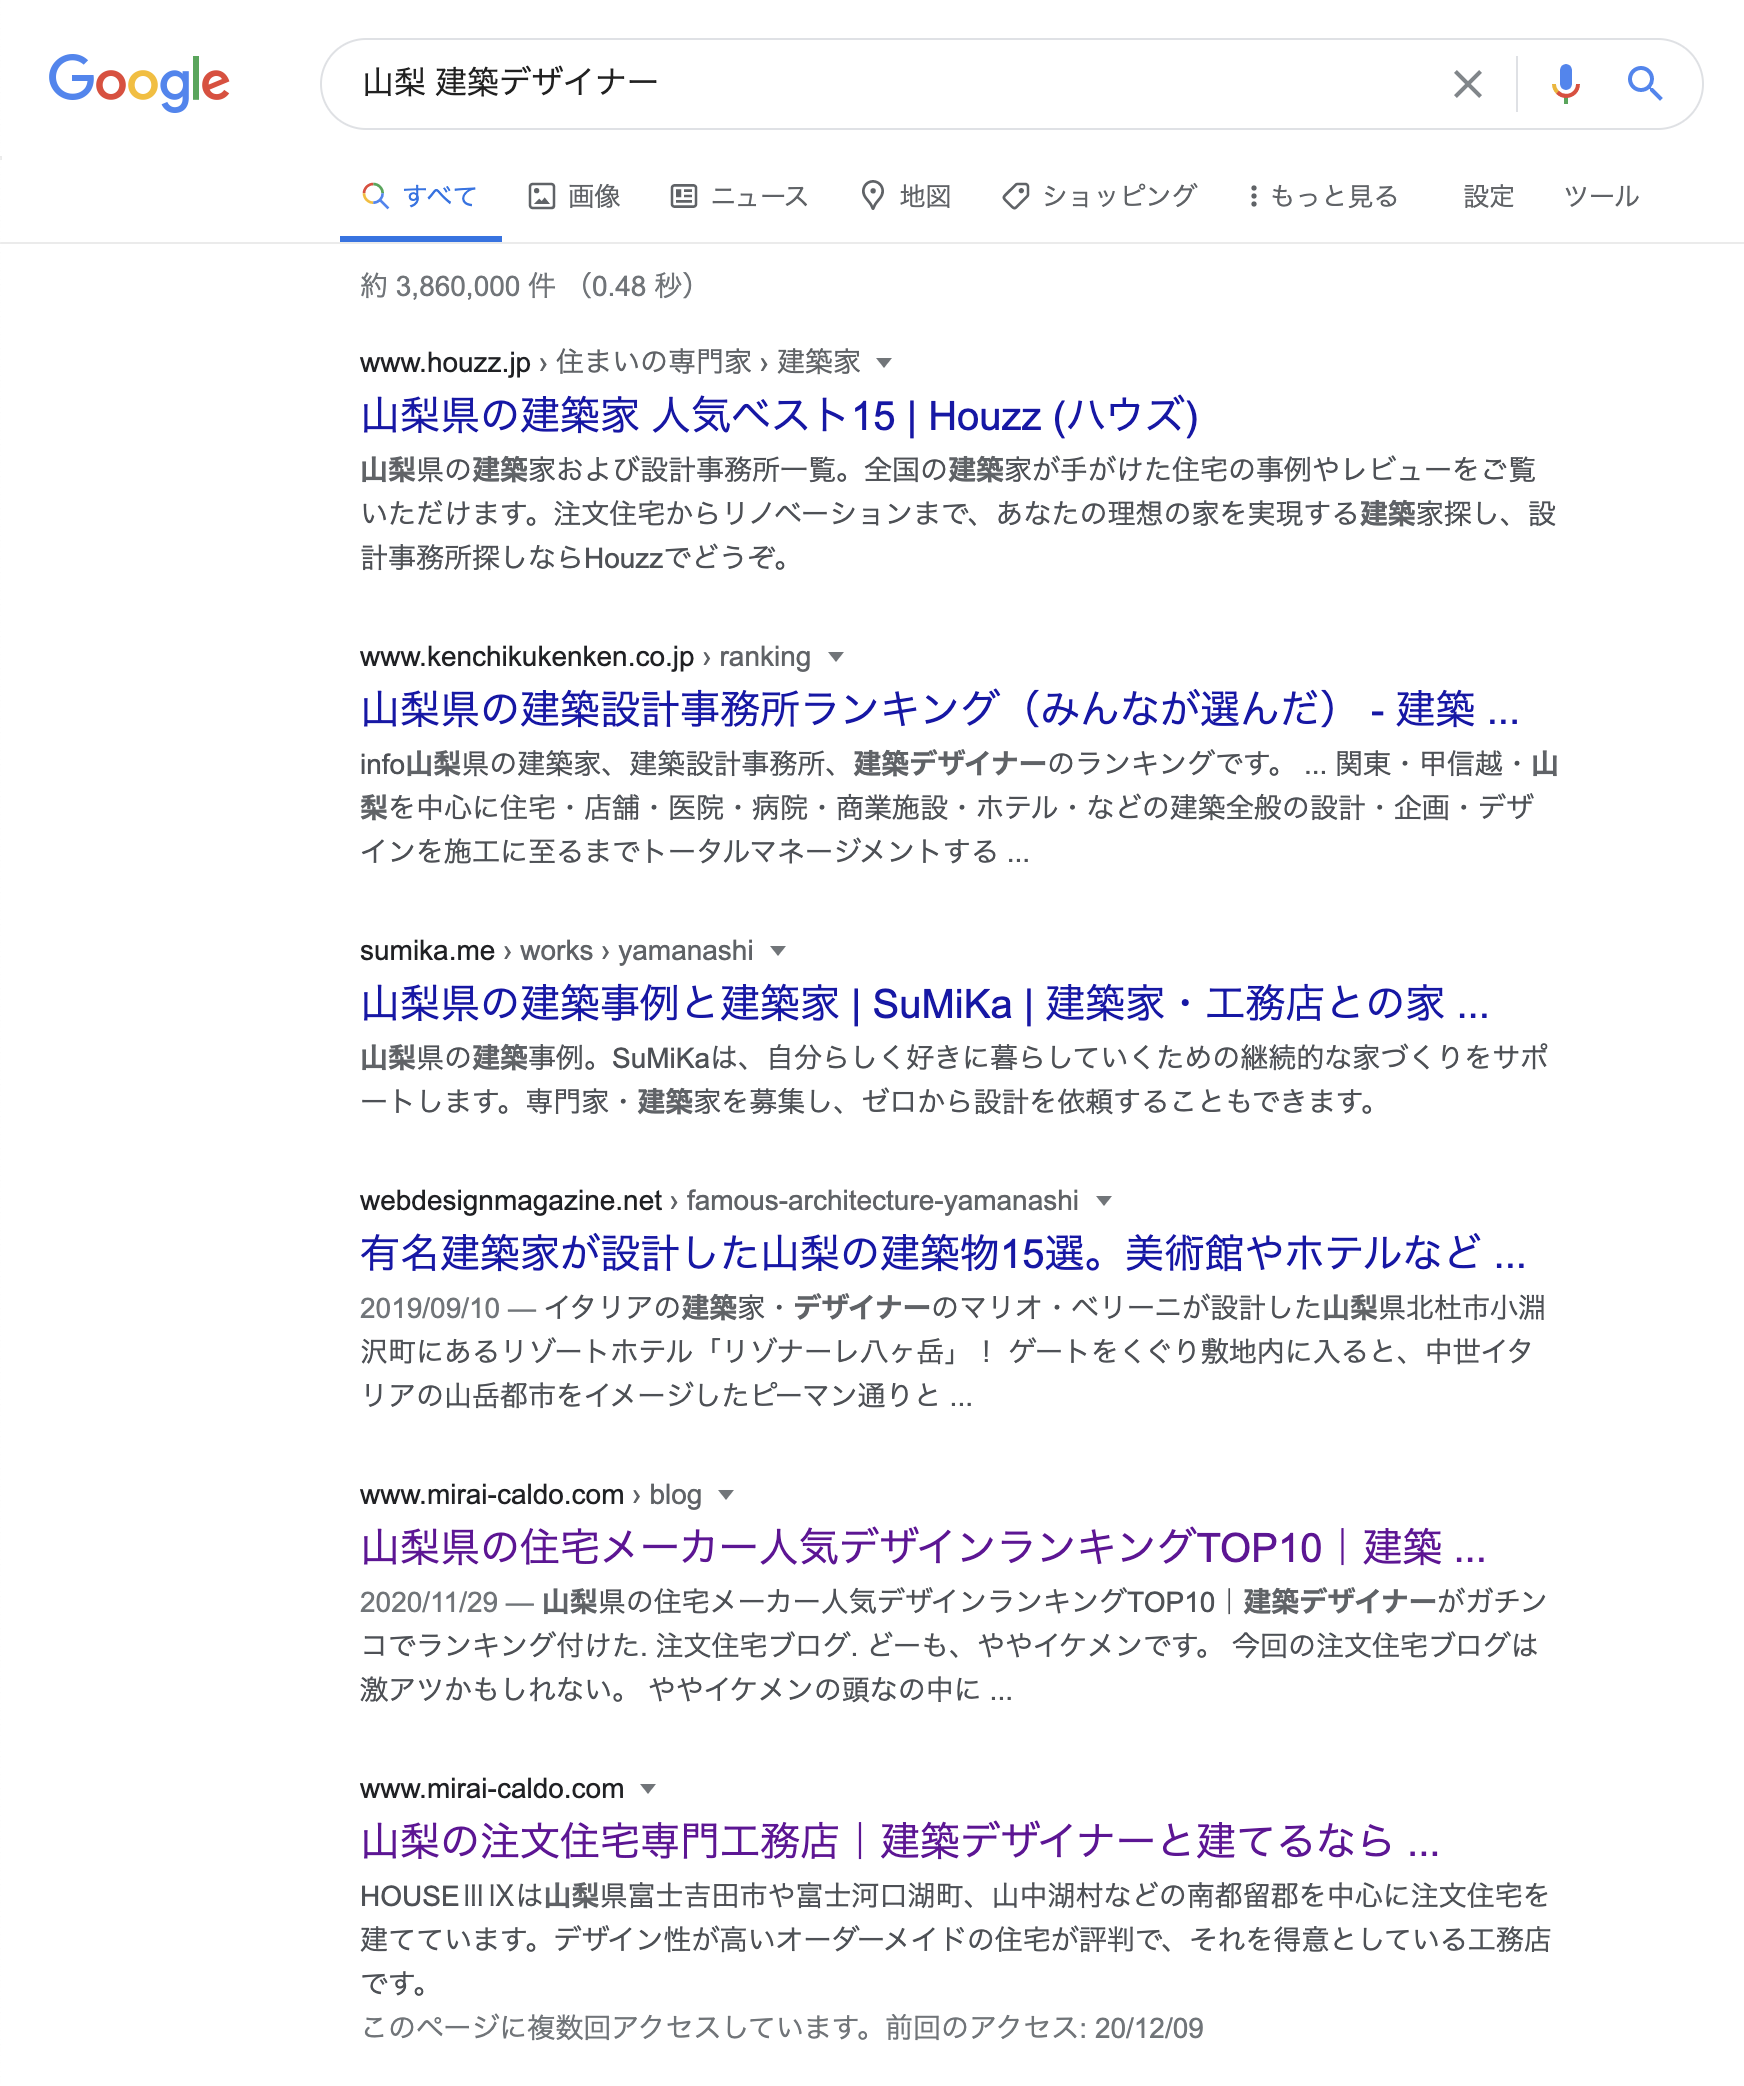The width and height of the screenshot is (1744, 2086).
Task: Switch to the 画像 tab
Action: coord(575,196)
